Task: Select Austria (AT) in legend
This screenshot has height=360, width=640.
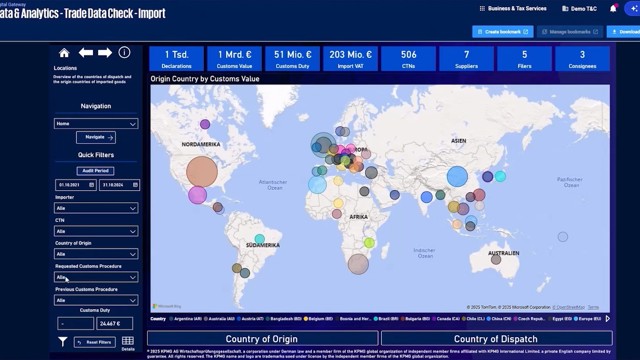Action: pyautogui.click(x=250, y=319)
